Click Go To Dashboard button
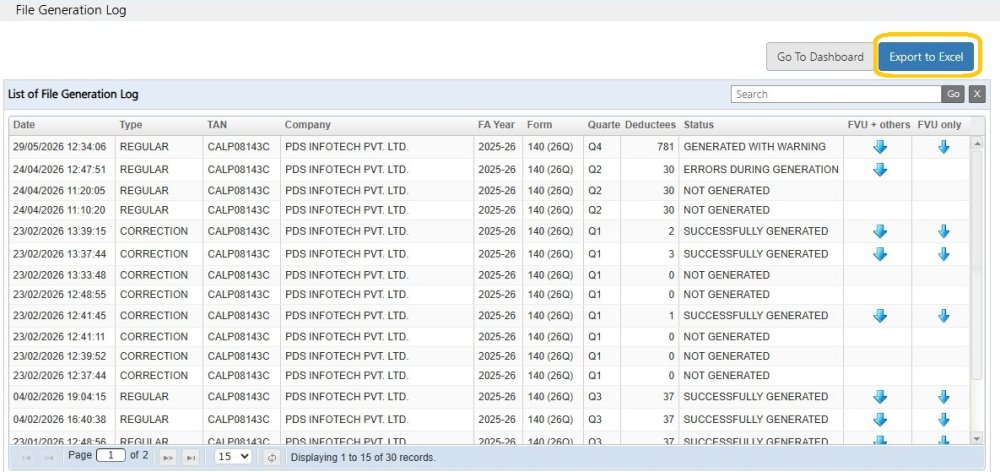Screen dimensions: 1000x472 pyautogui.click(x=820, y=57)
